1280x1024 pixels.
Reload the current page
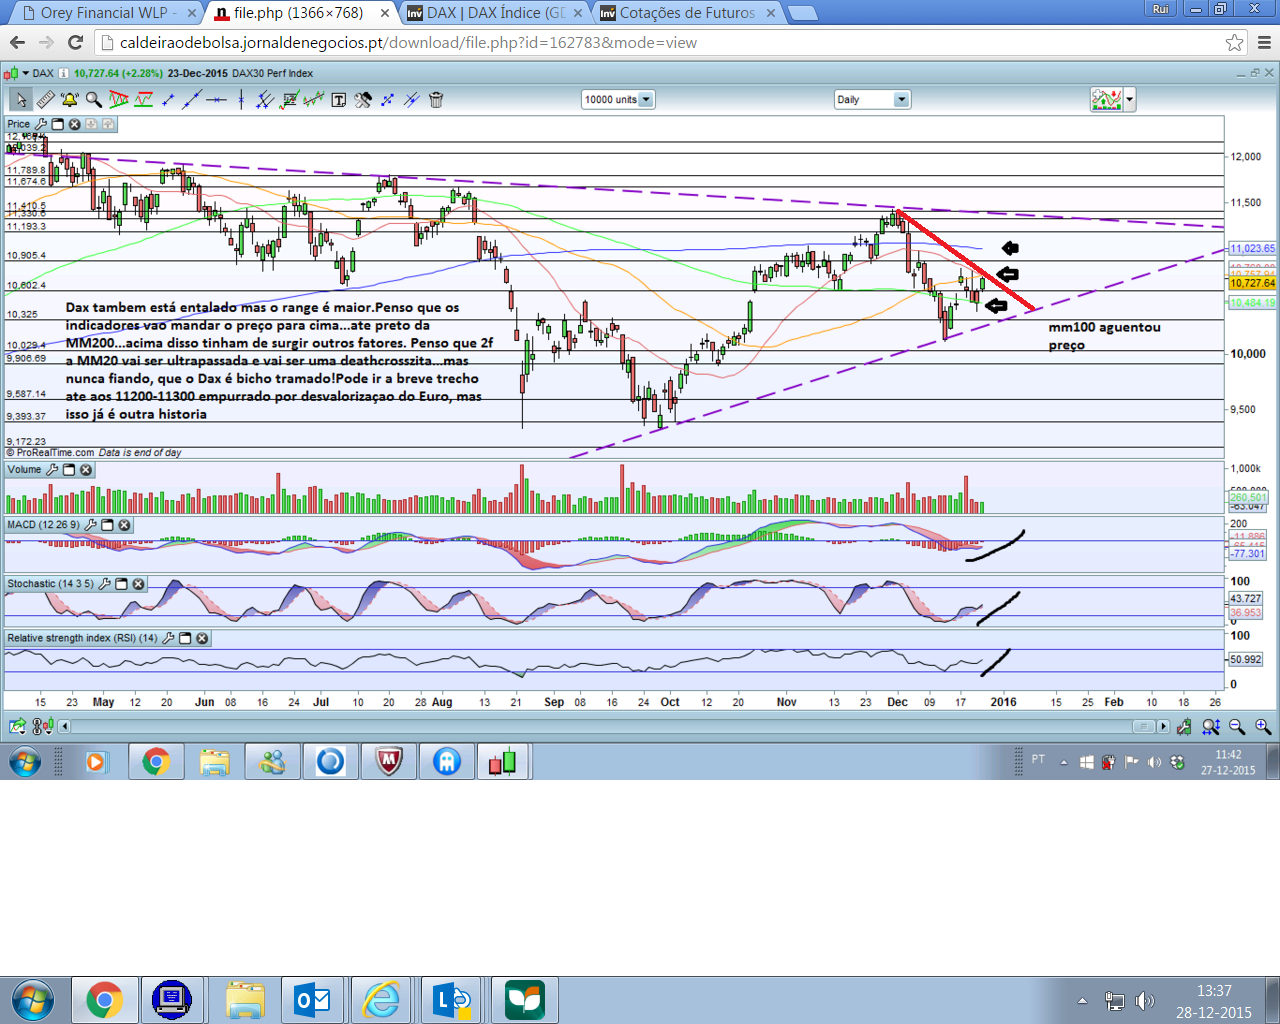click(x=75, y=42)
